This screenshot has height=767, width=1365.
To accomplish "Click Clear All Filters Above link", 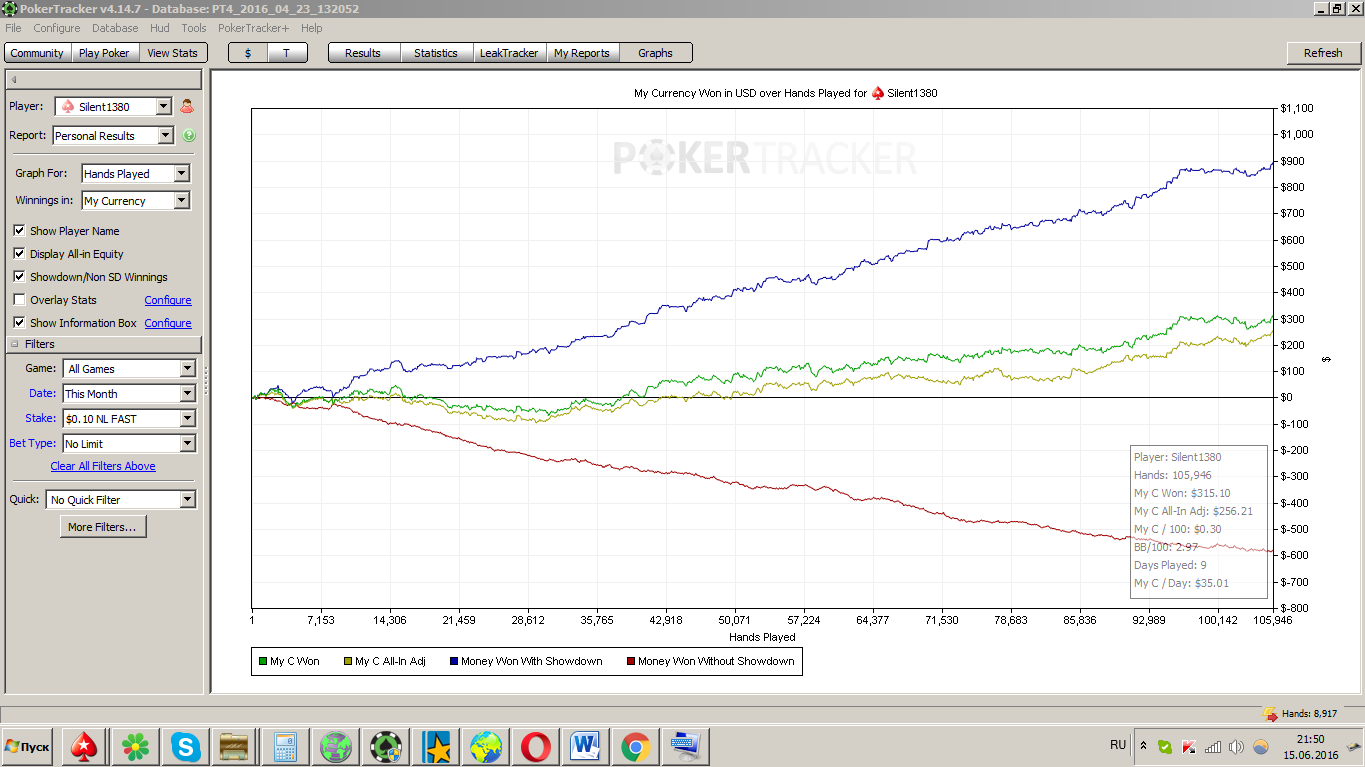I will 103,466.
